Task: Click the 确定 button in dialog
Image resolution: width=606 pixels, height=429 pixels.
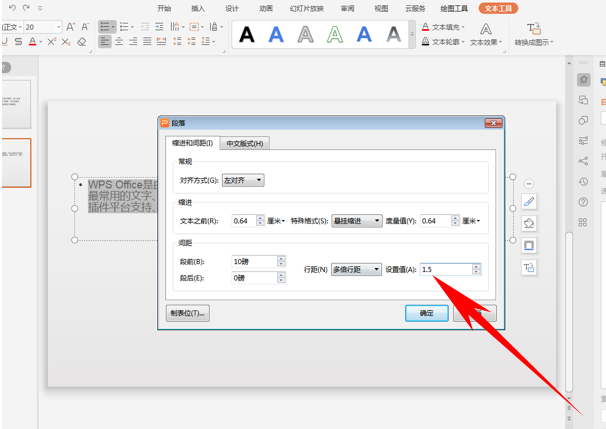Action: [426, 313]
